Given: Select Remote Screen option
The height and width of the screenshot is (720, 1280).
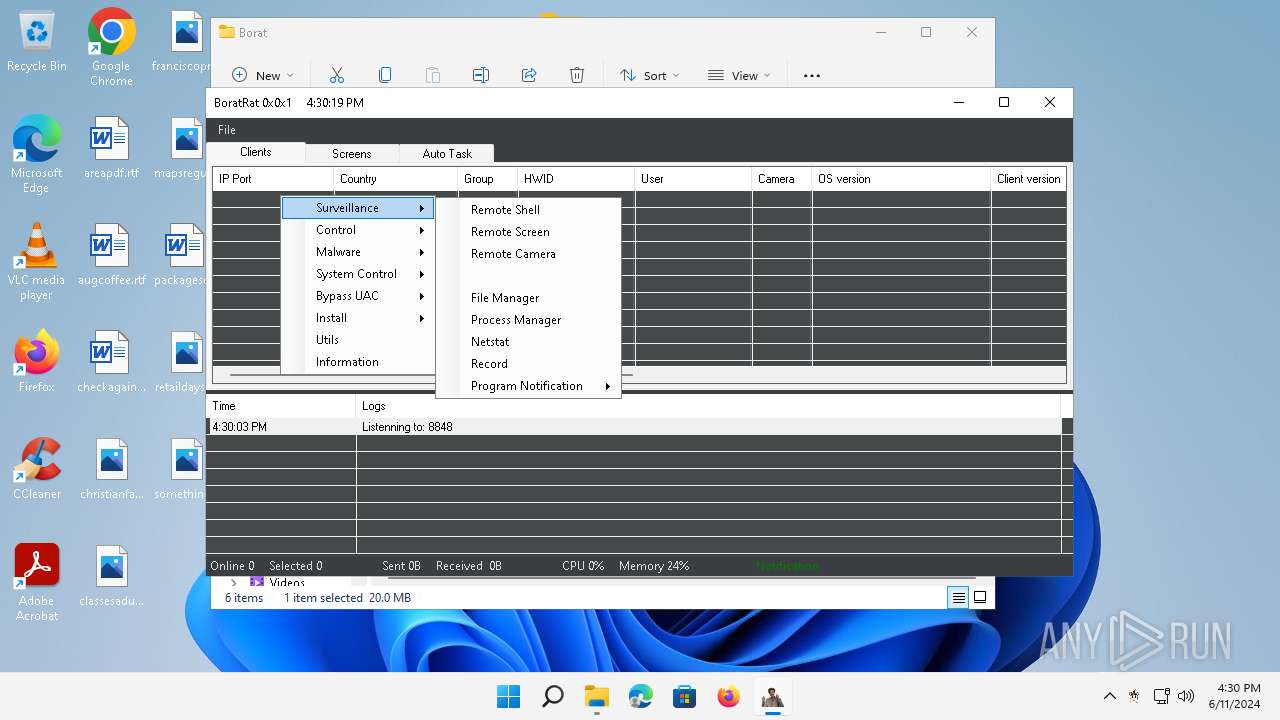Looking at the screenshot, I should 528,232.
